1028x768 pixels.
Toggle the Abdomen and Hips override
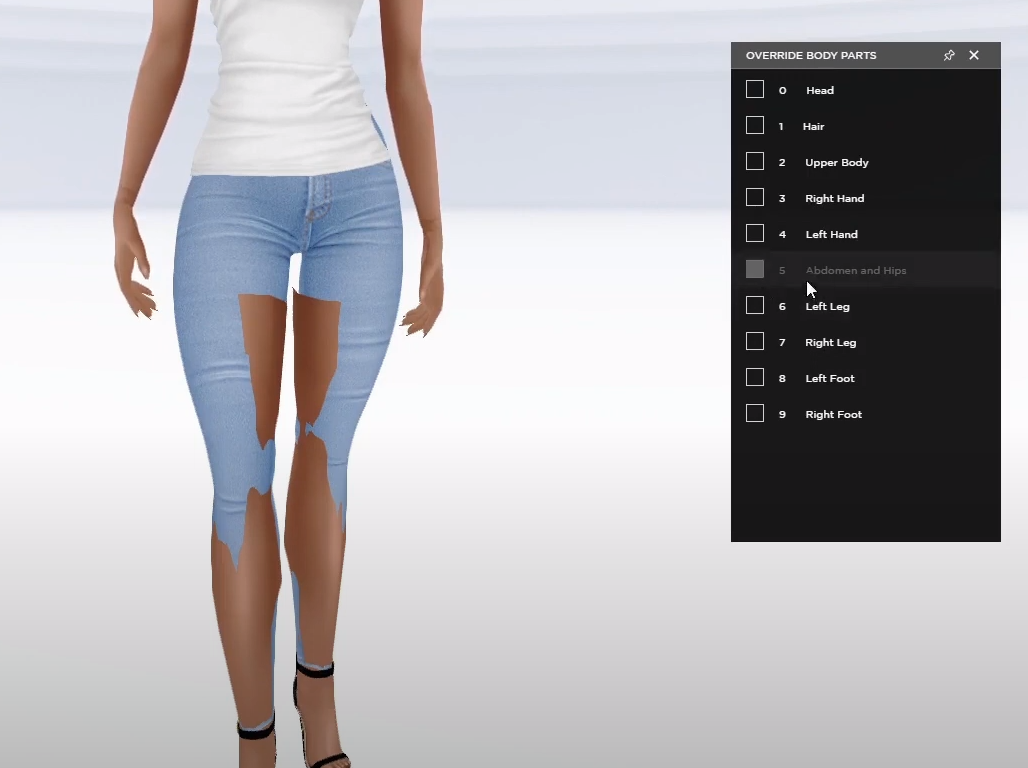point(755,269)
